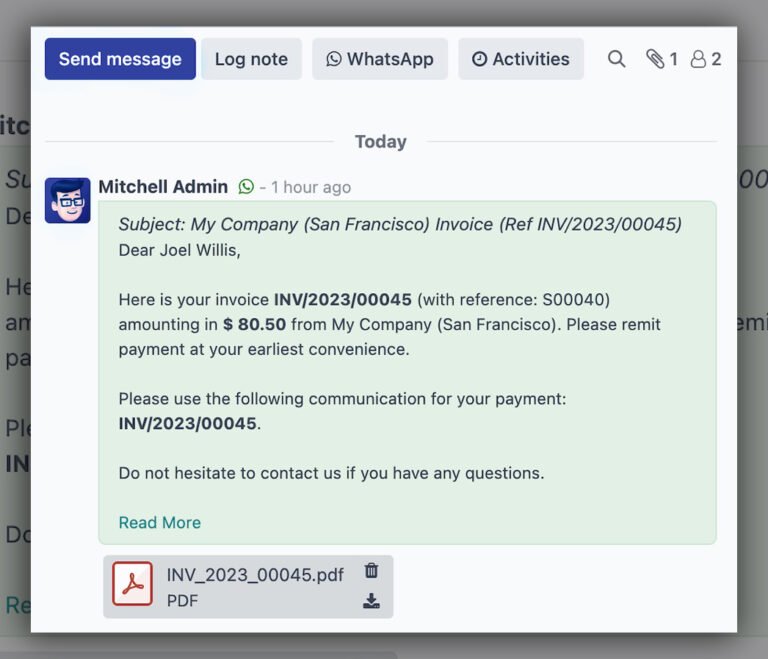Image resolution: width=768 pixels, height=659 pixels.
Task: Click the Send message button
Action: [120, 59]
